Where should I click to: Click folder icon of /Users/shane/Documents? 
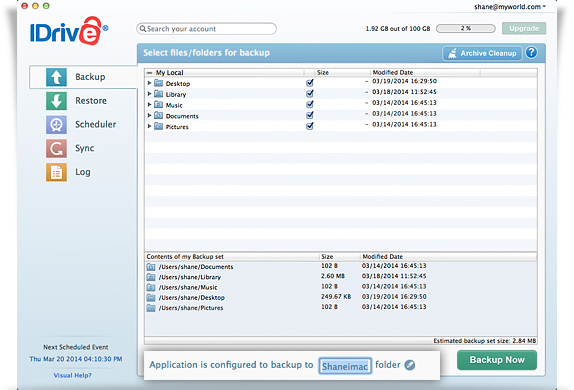[x=151, y=267]
